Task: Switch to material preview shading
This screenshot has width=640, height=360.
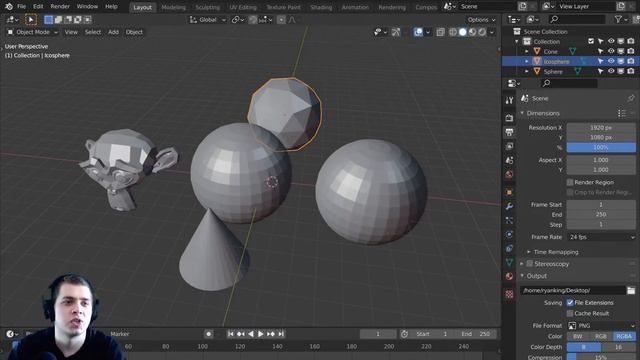Action: pyautogui.click(x=472, y=32)
